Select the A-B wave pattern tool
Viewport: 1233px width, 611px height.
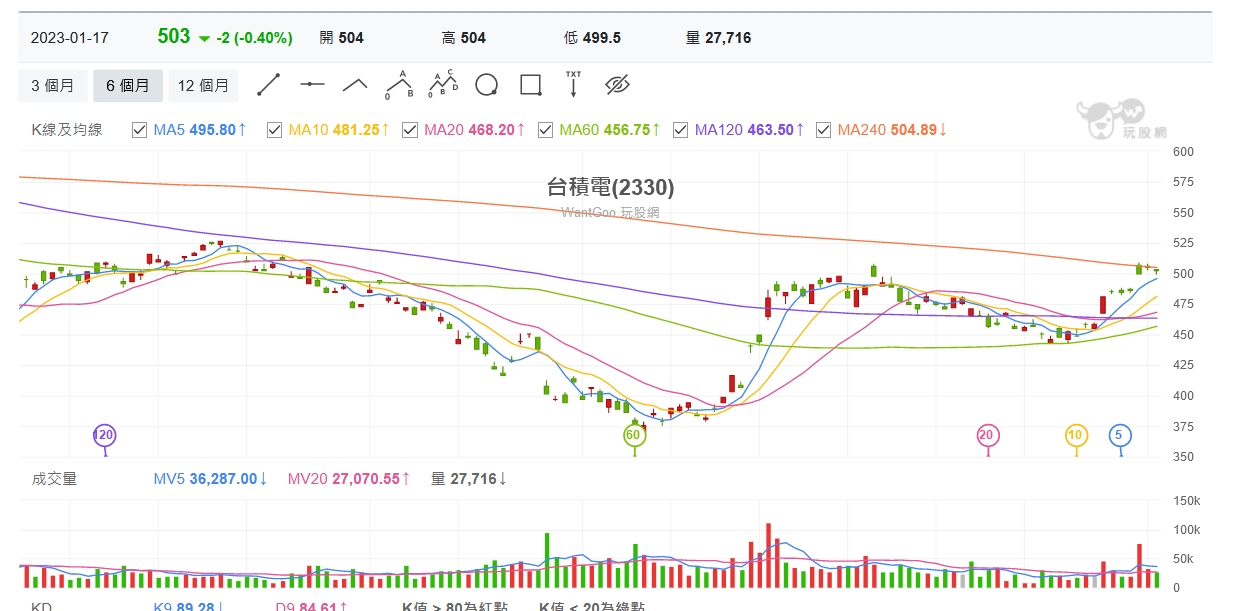(x=400, y=84)
